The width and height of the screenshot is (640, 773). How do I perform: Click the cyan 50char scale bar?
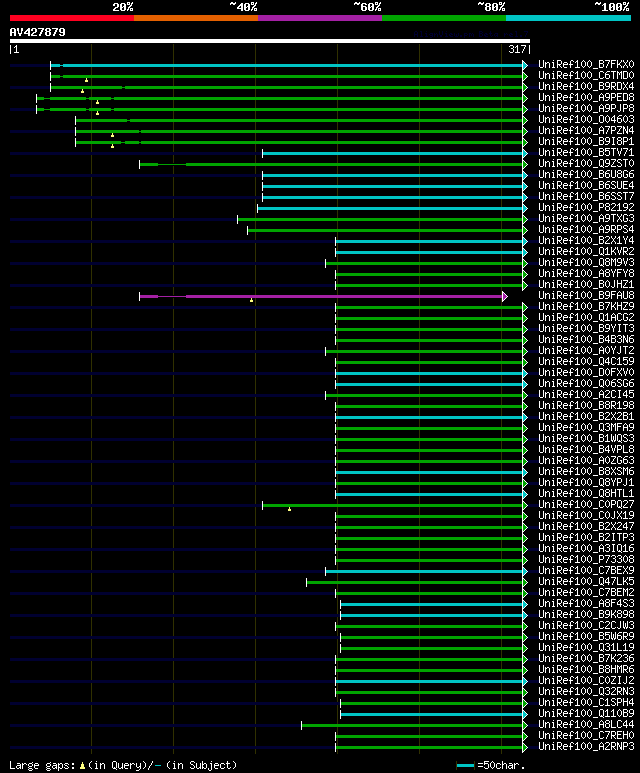(x=466, y=766)
